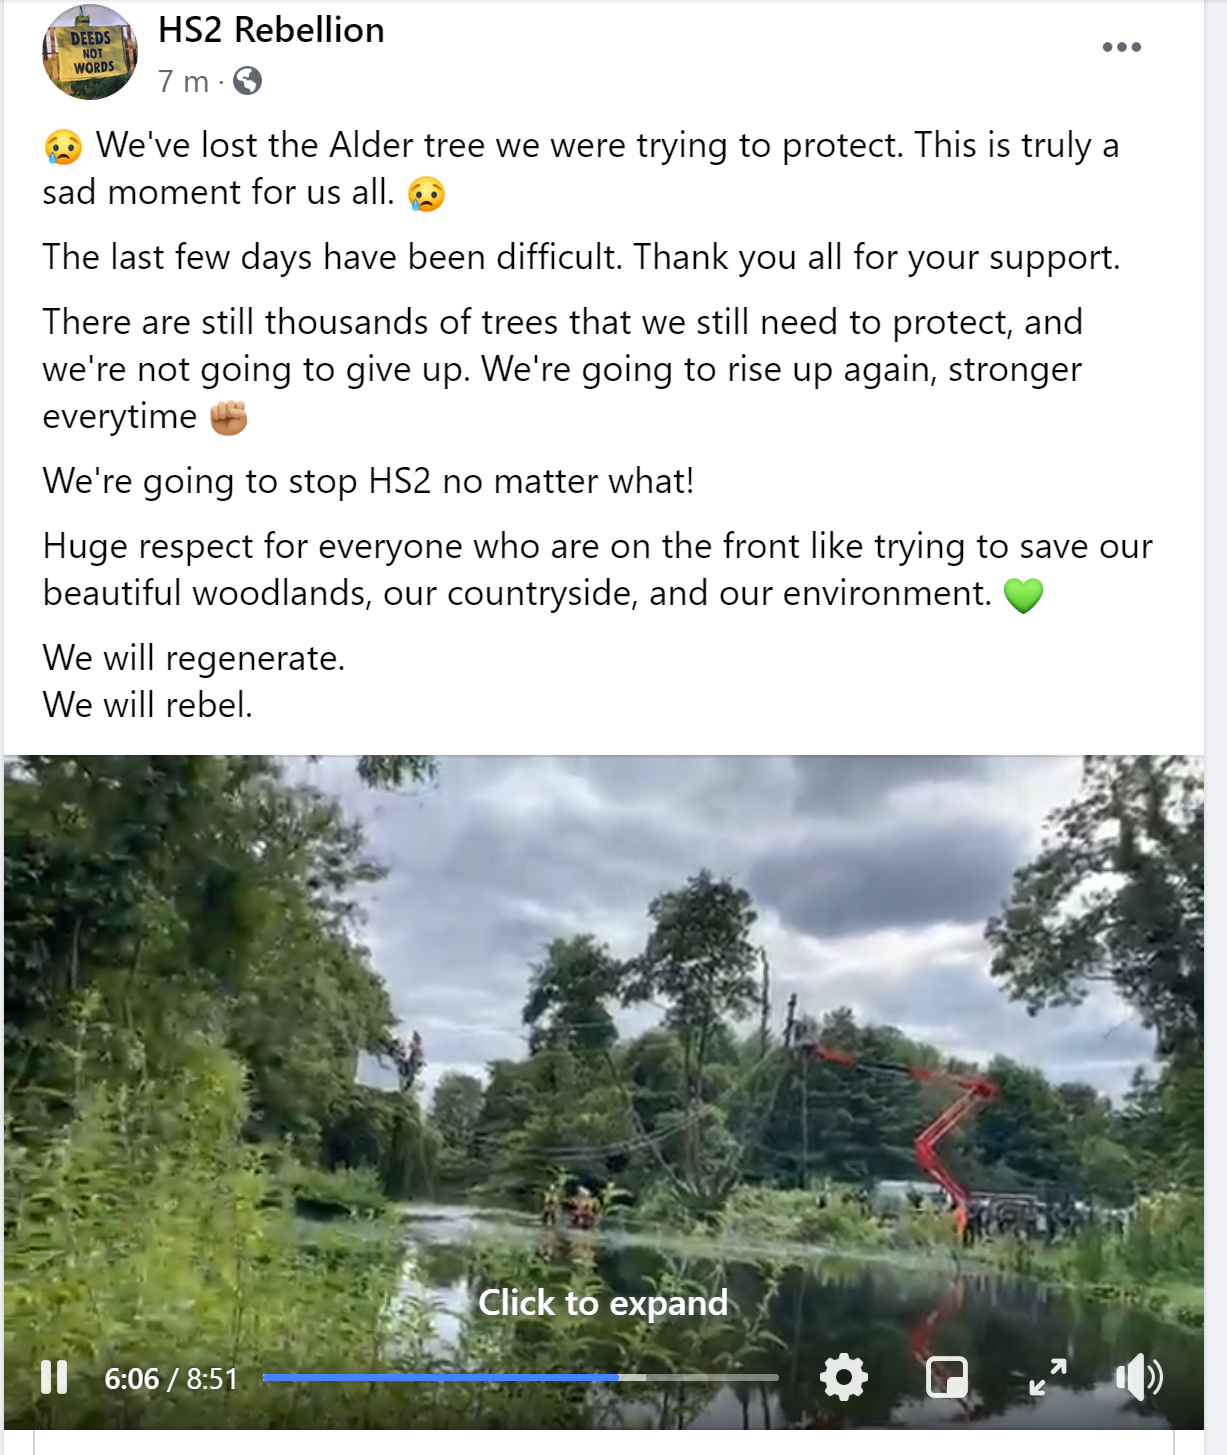Viewport: 1227px width, 1455px height.
Task: Click the HS2 Rebellion page name
Action: coord(271,30)
